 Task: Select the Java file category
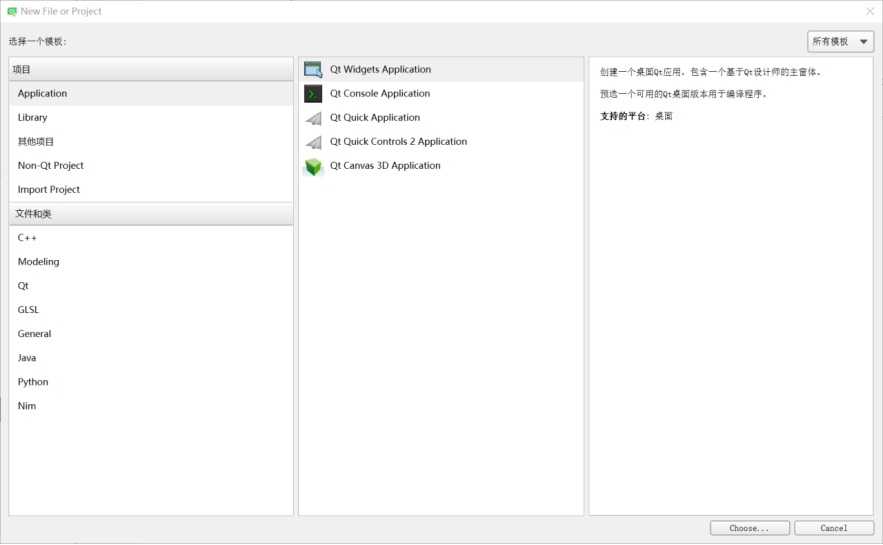[x=151, y=358]
